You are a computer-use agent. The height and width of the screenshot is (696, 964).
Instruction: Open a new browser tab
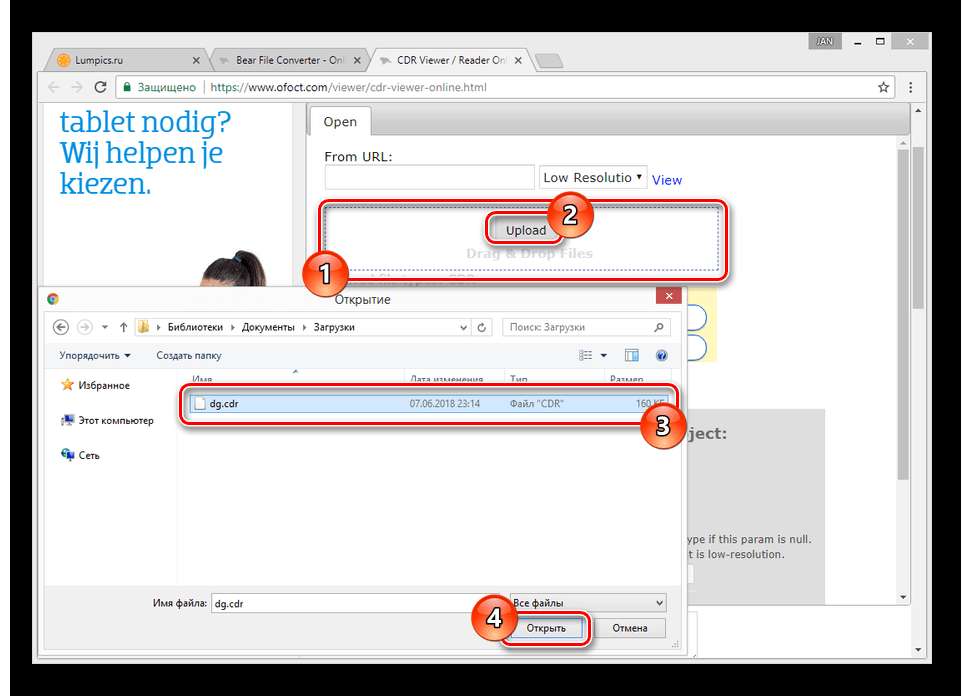tap(548, 60)
